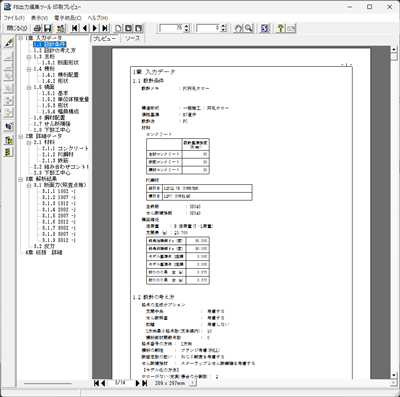Select tree item 1.4.1 横桁配置

60,75
